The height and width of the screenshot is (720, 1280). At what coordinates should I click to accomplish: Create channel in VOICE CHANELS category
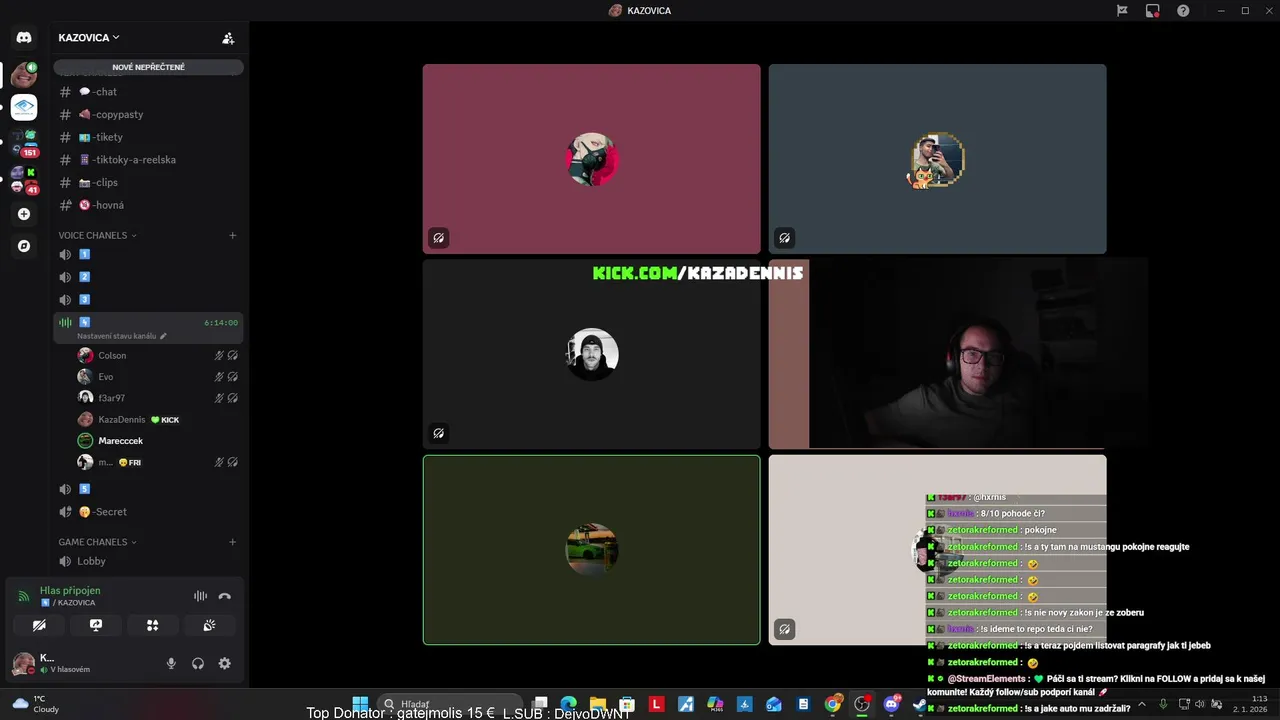tap(233, 236)
